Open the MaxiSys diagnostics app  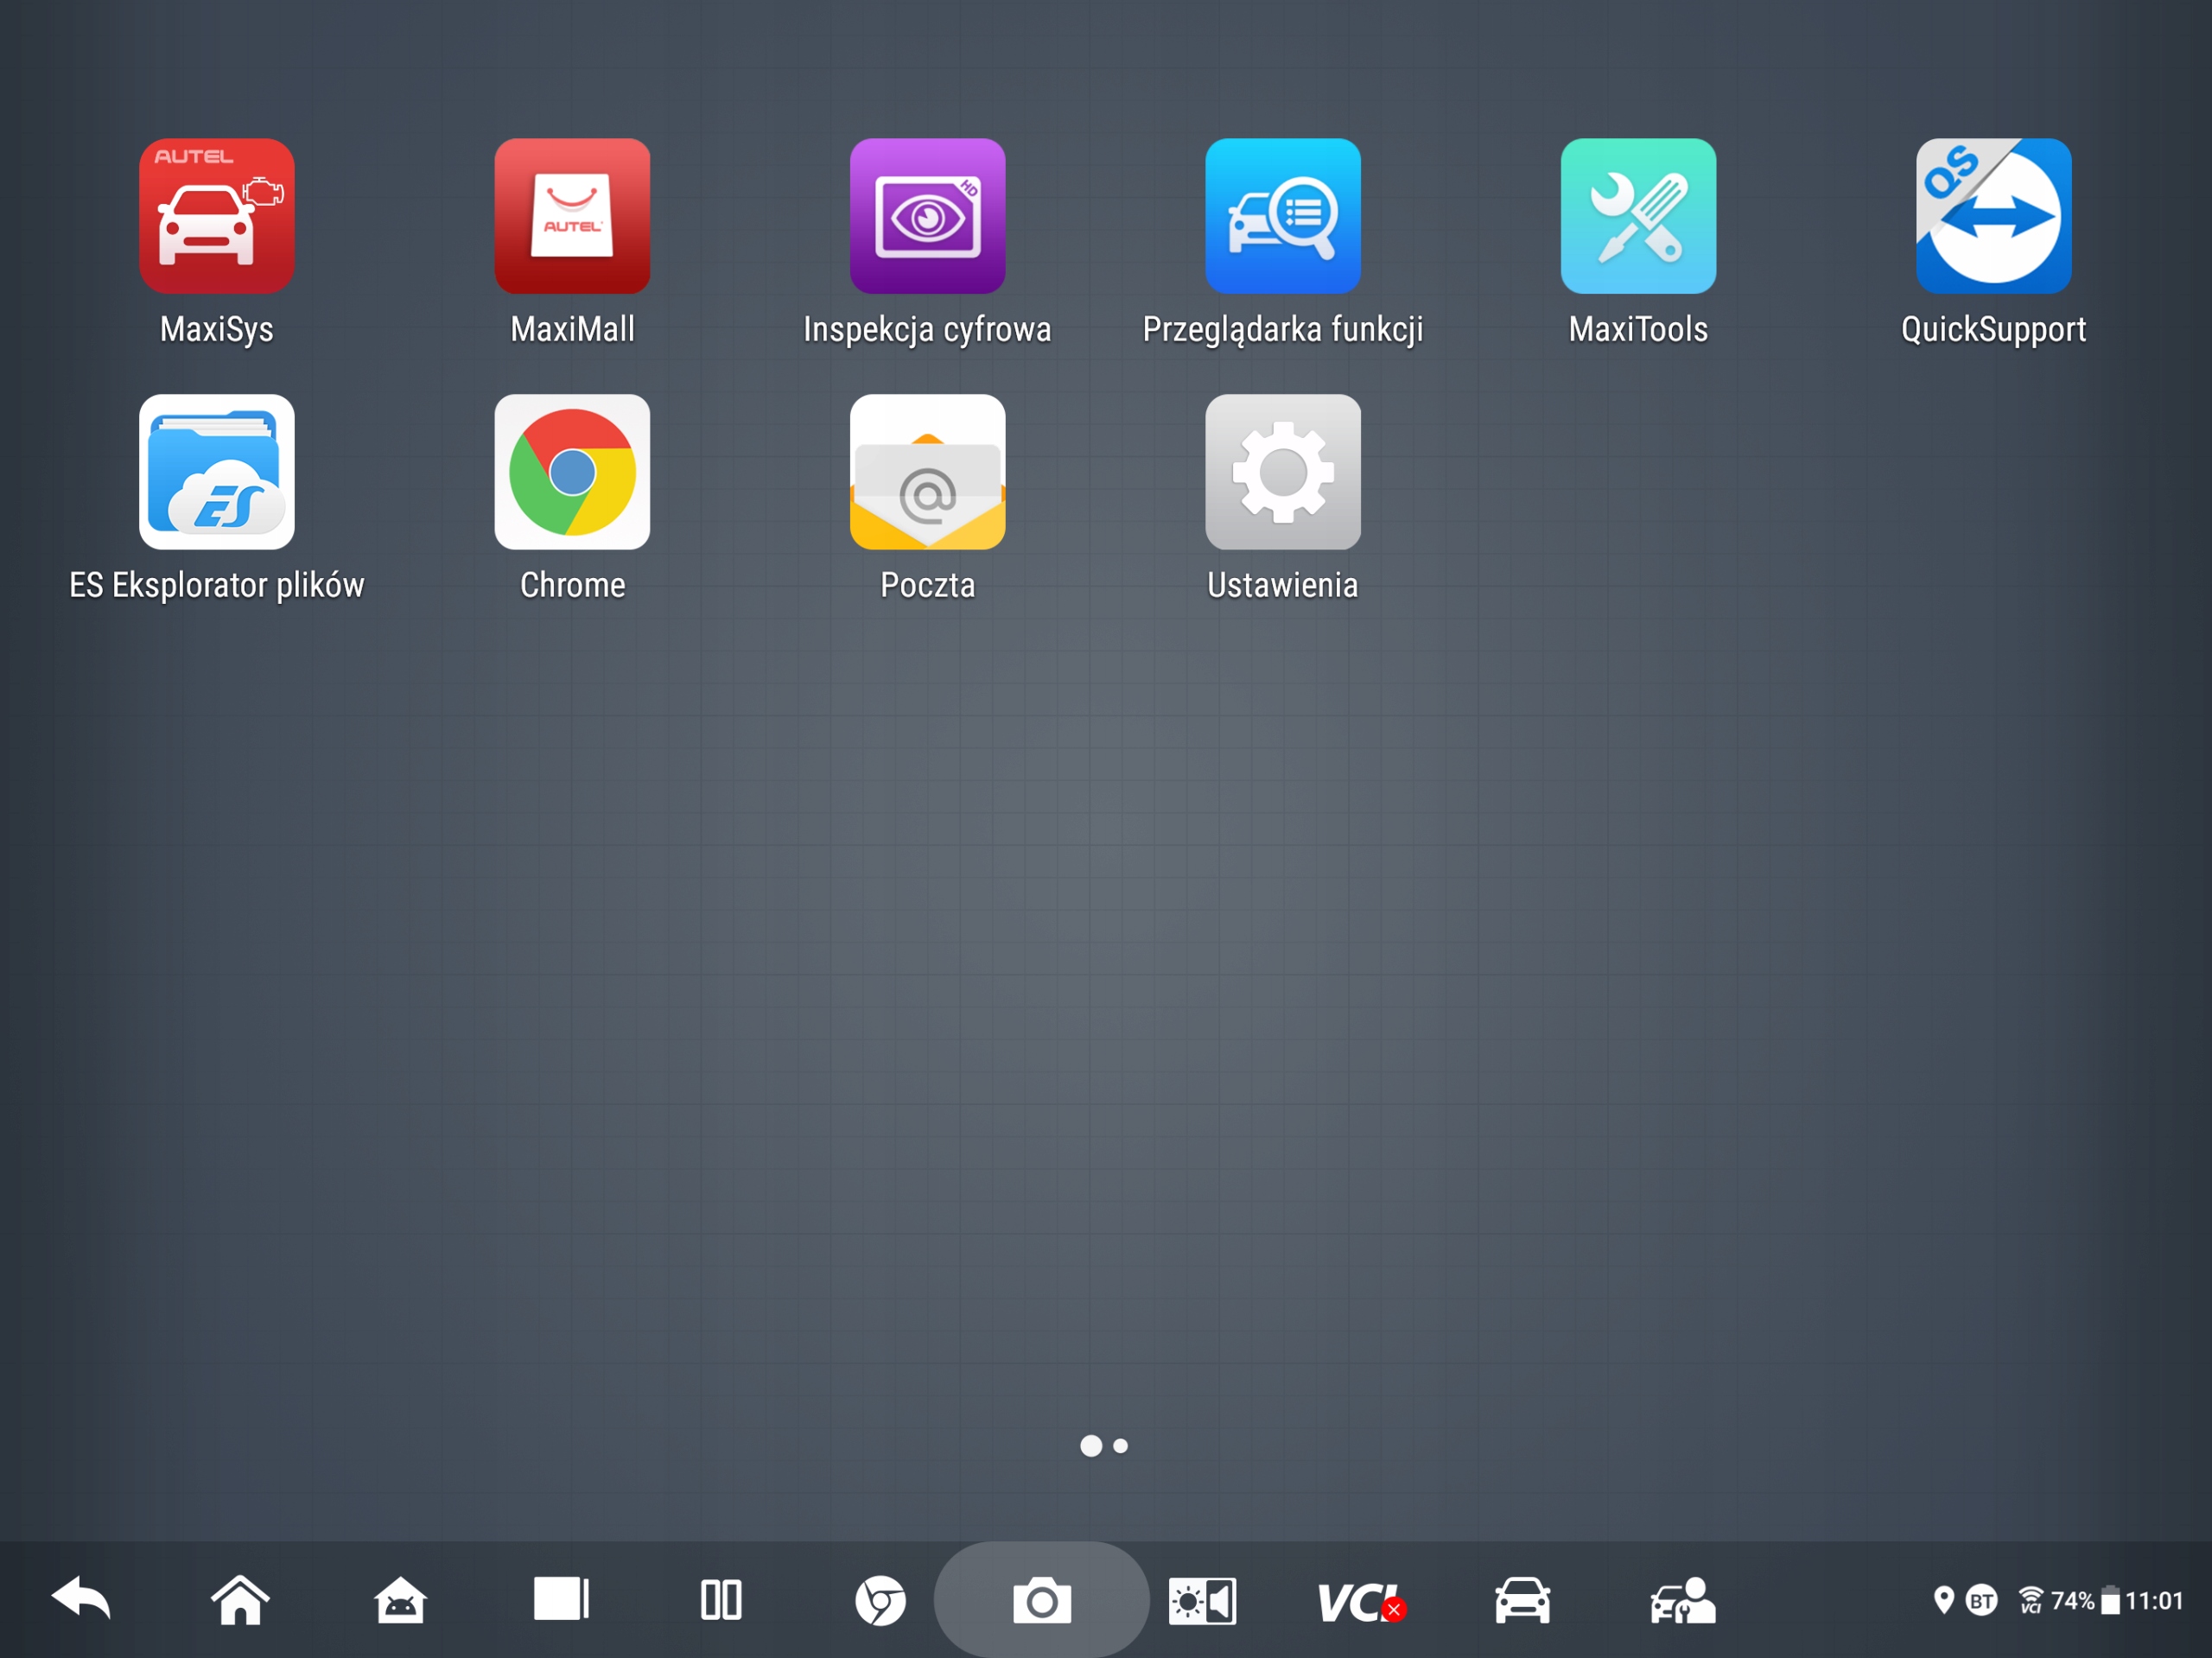point(217,216)
